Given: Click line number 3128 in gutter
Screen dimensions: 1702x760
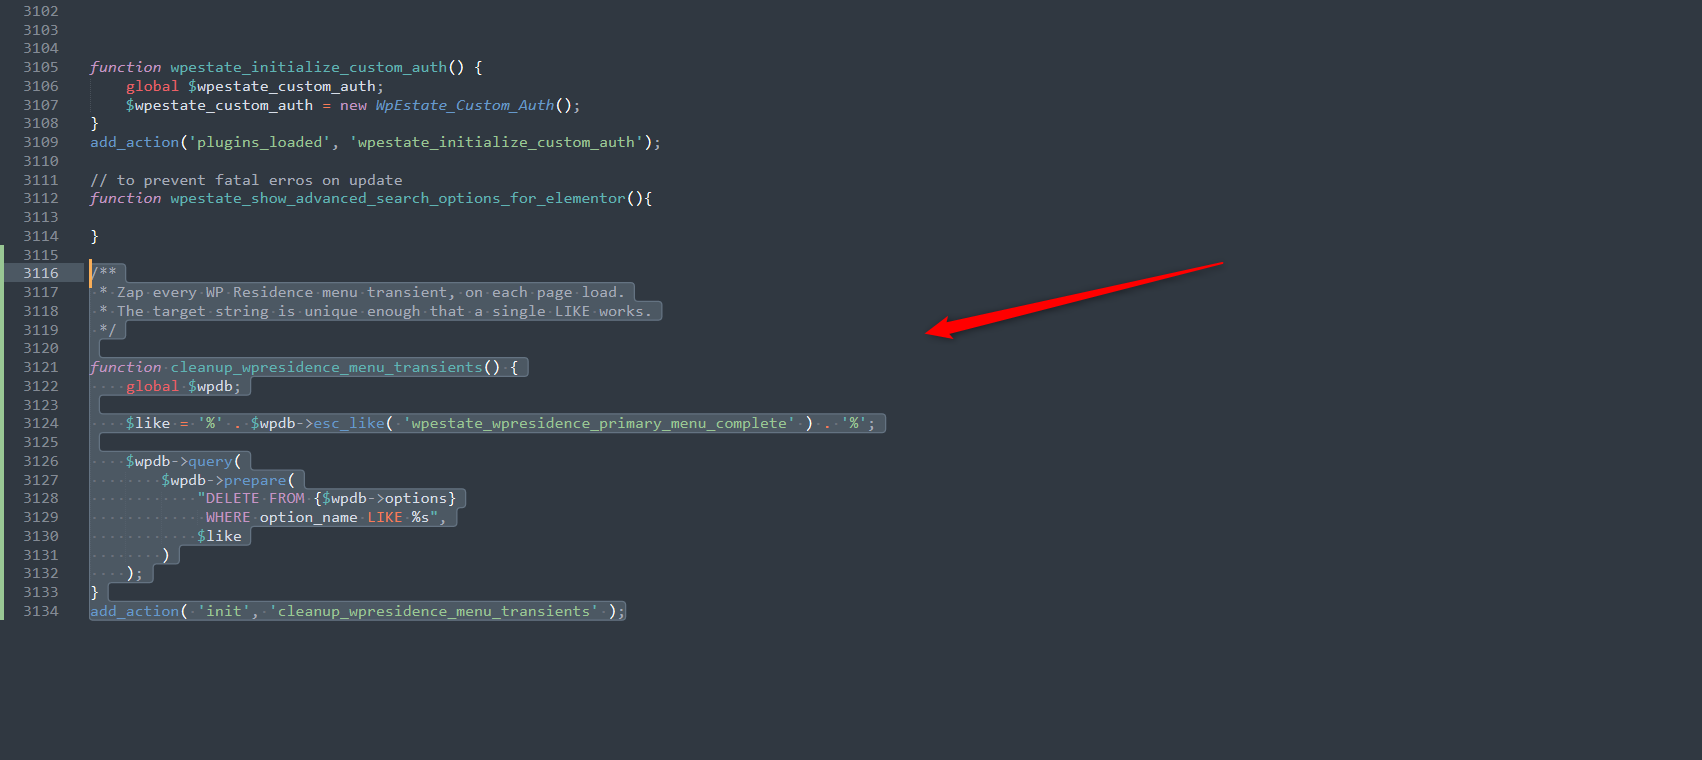Looking at the screenshot, I should coord(41,498).
